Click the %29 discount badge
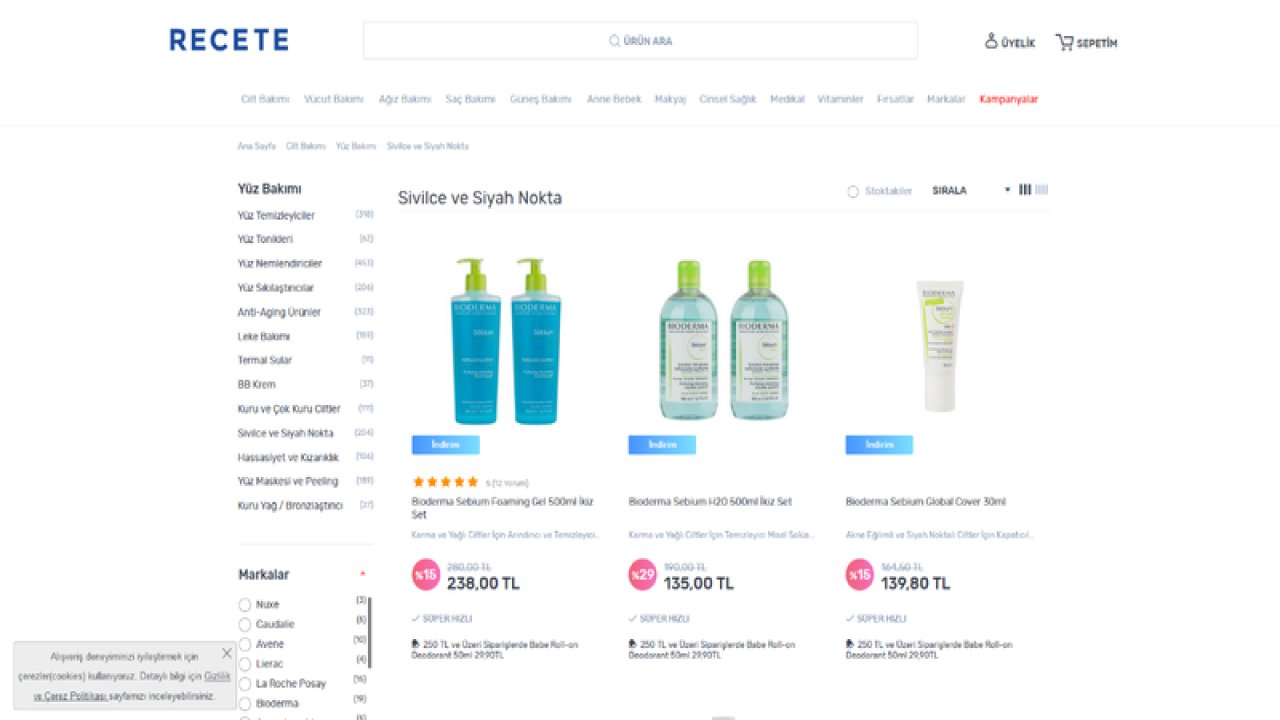 (x=642, y=574)
